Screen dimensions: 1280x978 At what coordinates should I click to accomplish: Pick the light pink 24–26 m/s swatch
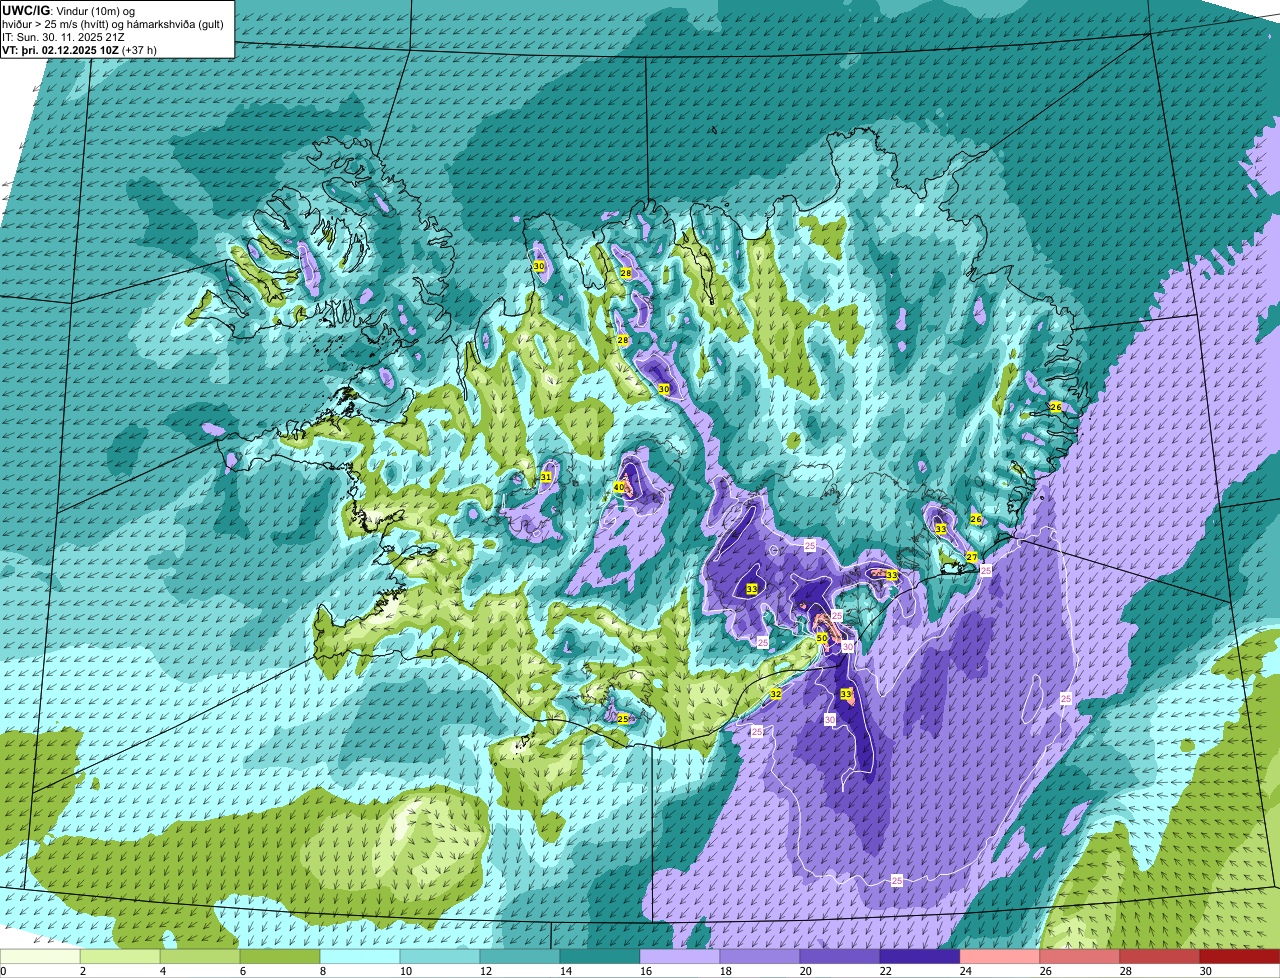tap(1000, 956)
